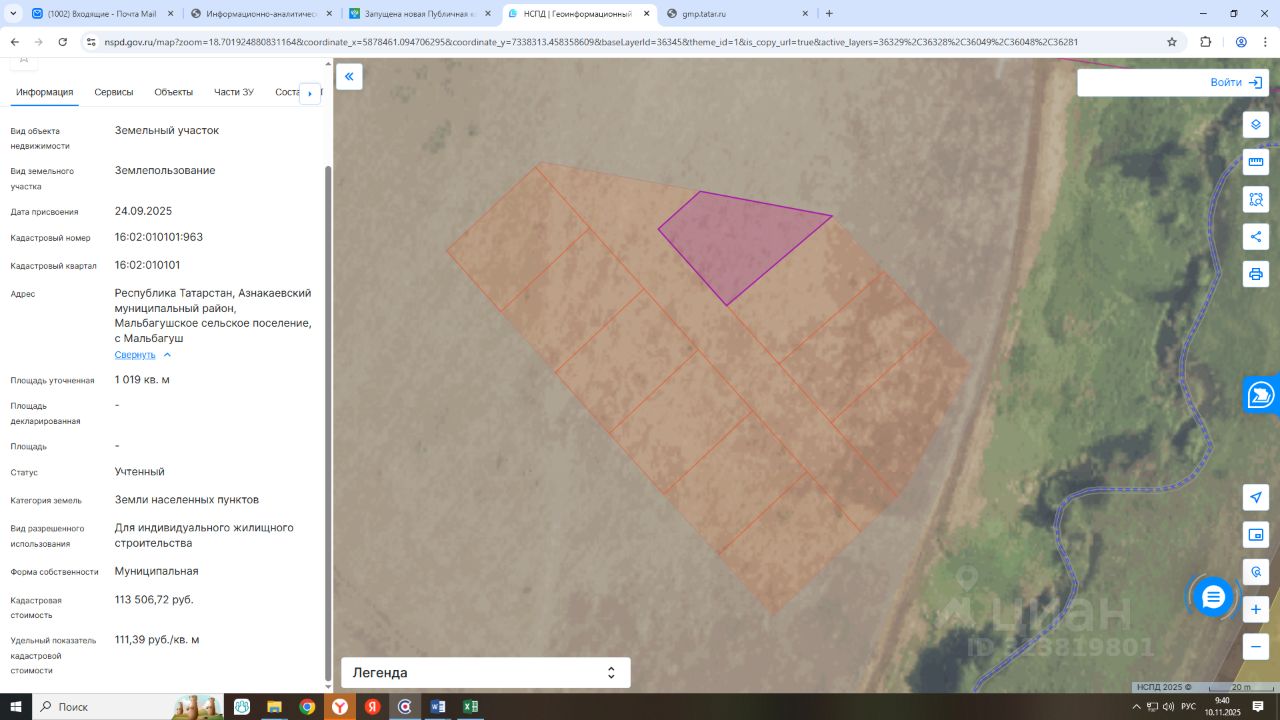The width and height of the screenshot is (1280, 720).
Task: Click the target location search tool
Action: click(1256, 572)
